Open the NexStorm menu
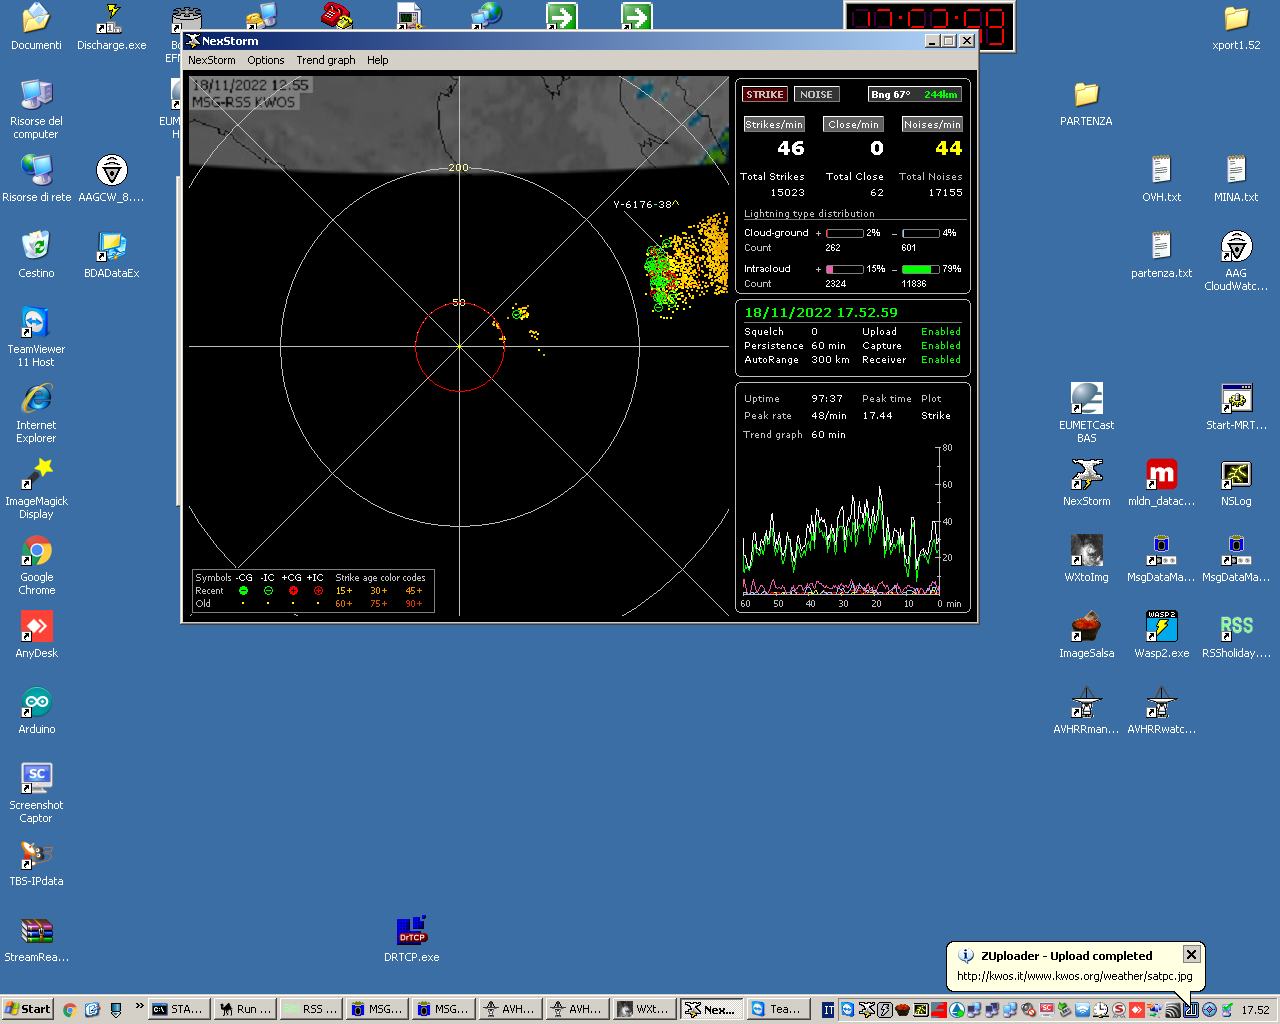 (211, 60)
